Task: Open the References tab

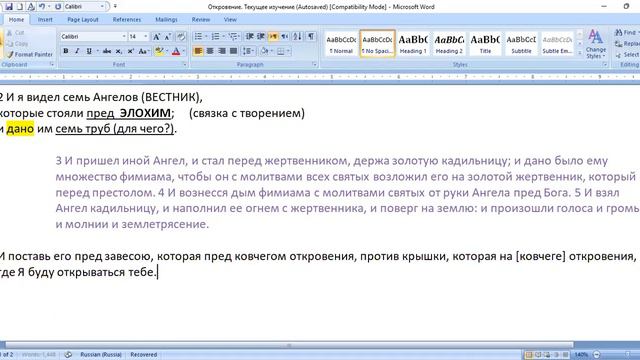Action: (x=127, y=20)
